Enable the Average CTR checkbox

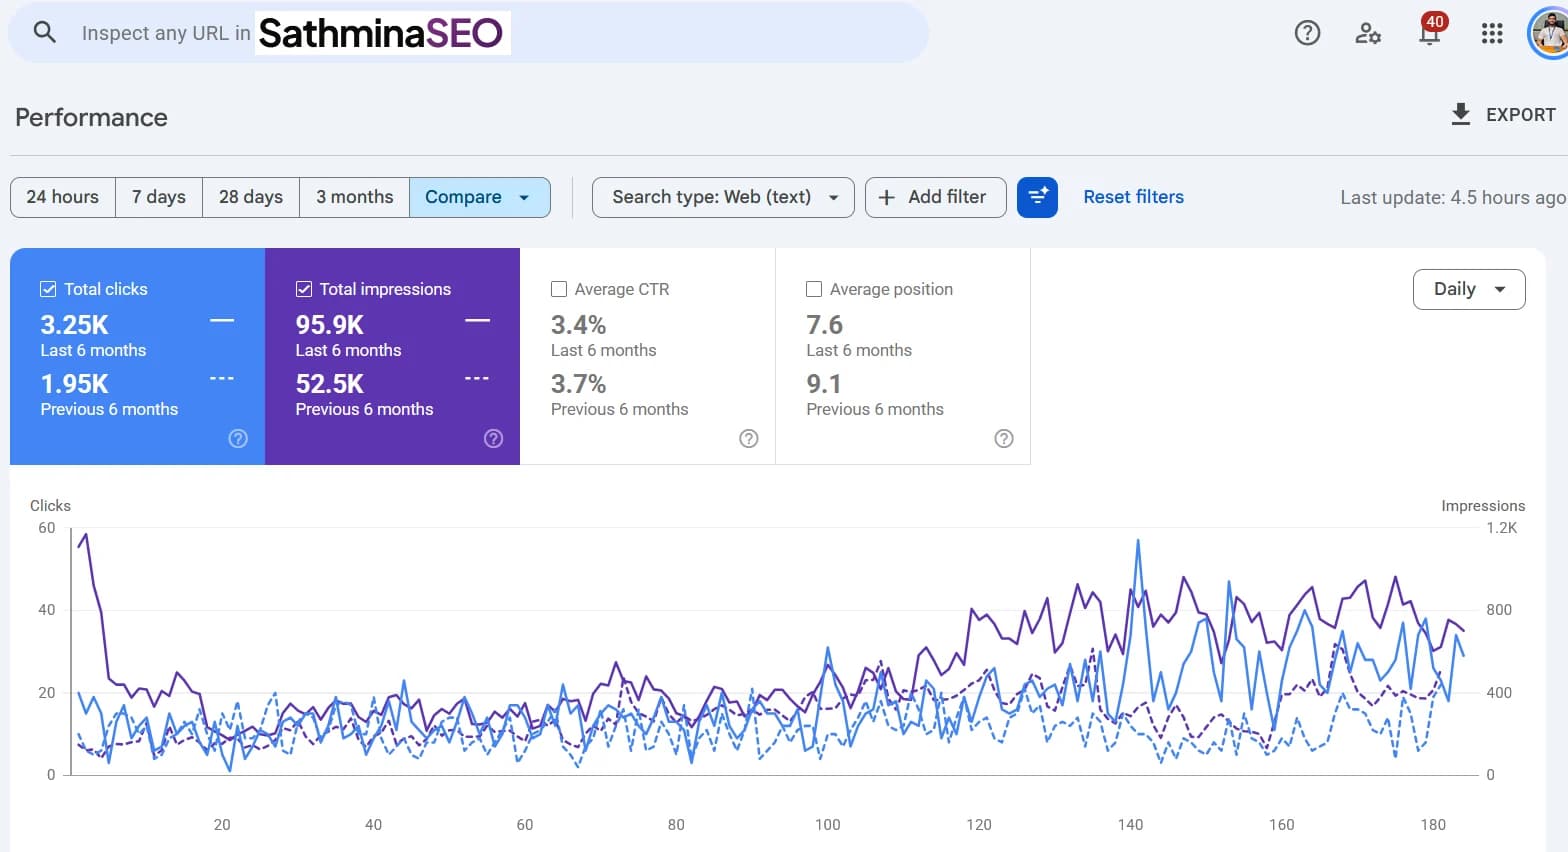click(x=559, y=289)
